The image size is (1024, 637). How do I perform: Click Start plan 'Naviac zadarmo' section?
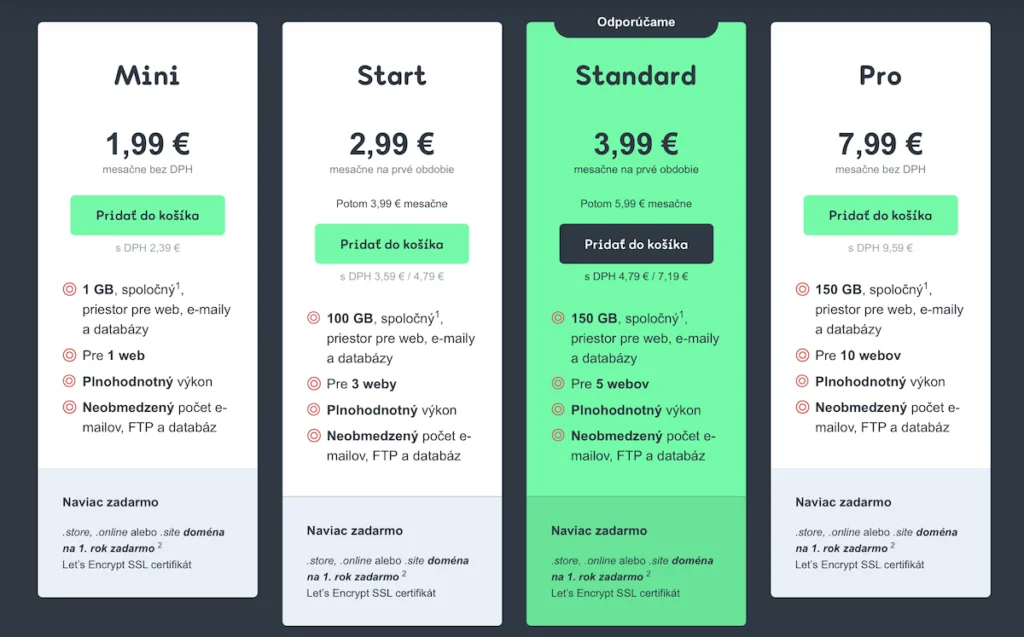392,561
